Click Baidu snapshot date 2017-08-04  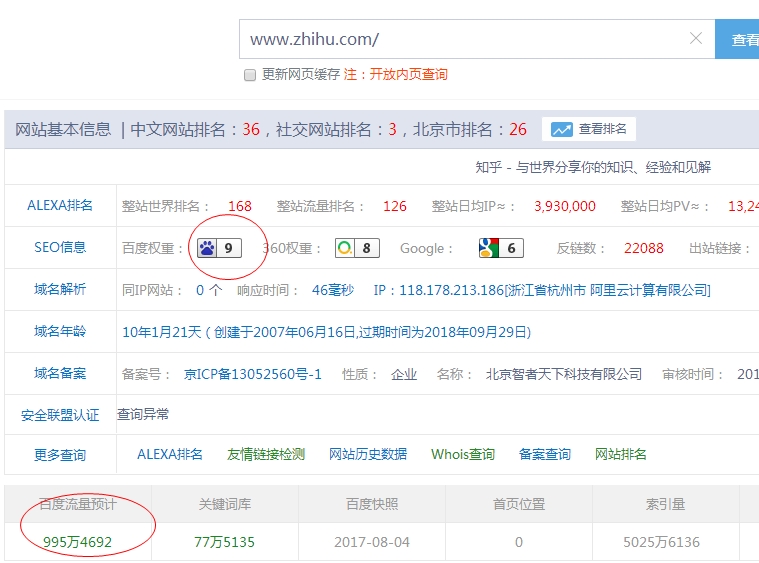point(372,542)
